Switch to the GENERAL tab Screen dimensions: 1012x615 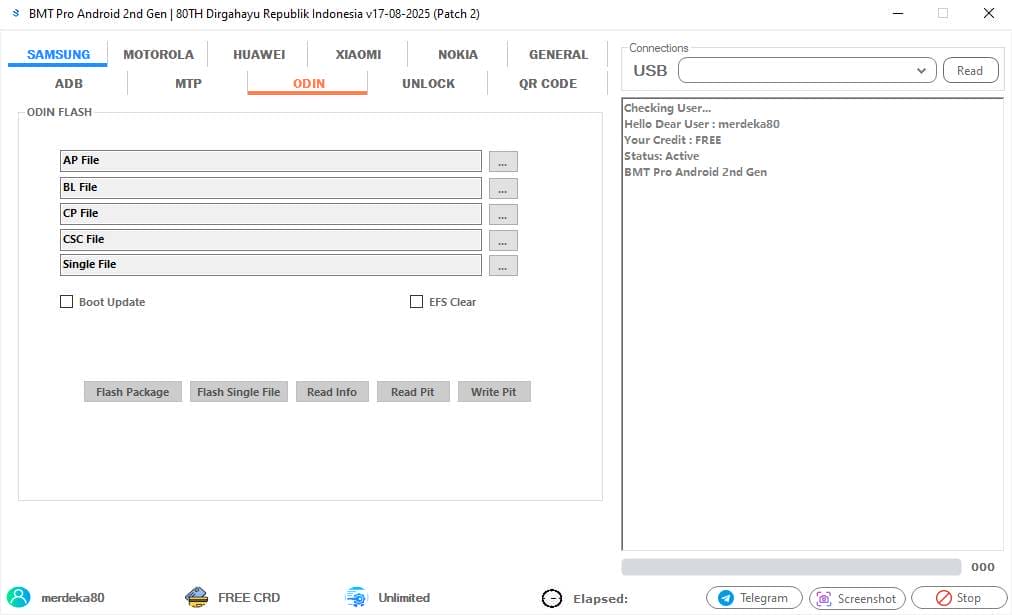[558, 54]
